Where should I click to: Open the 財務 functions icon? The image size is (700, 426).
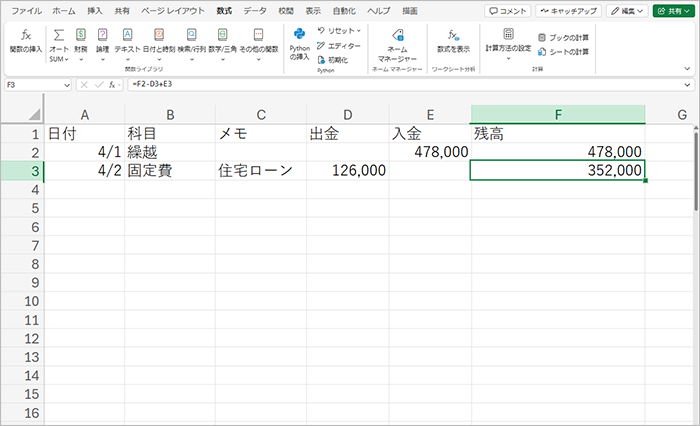[81, 35]
